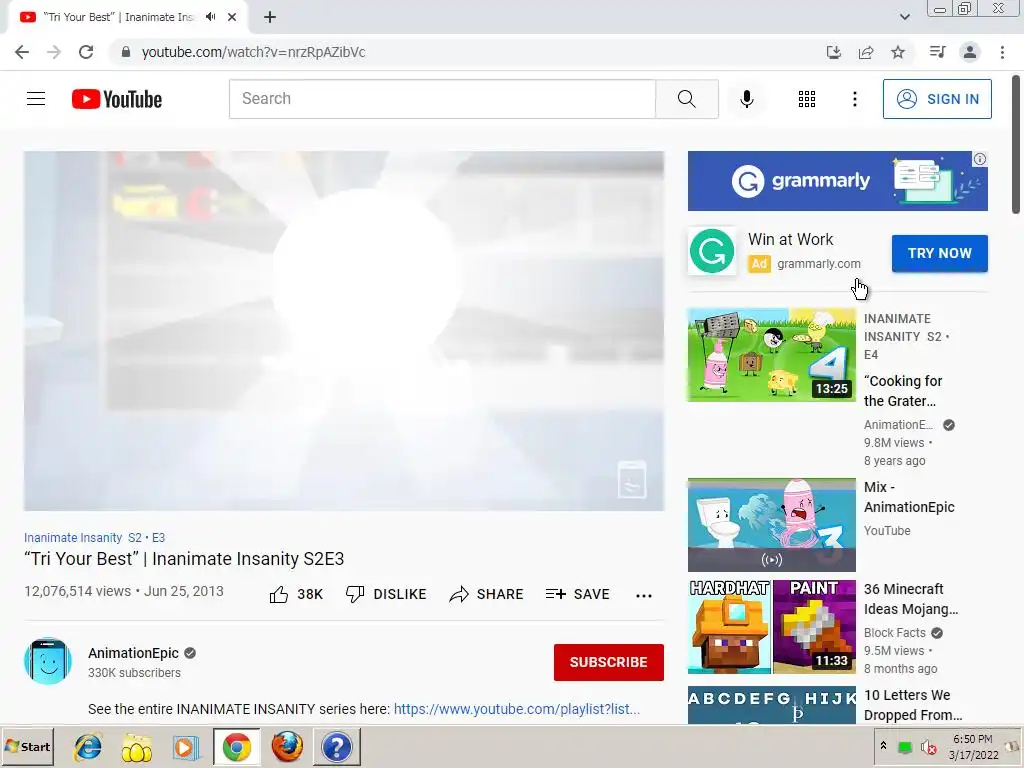Viewport: 1024px width, 768px height.
Task: Install app via download icon in address bar
Action: point(833,52)
